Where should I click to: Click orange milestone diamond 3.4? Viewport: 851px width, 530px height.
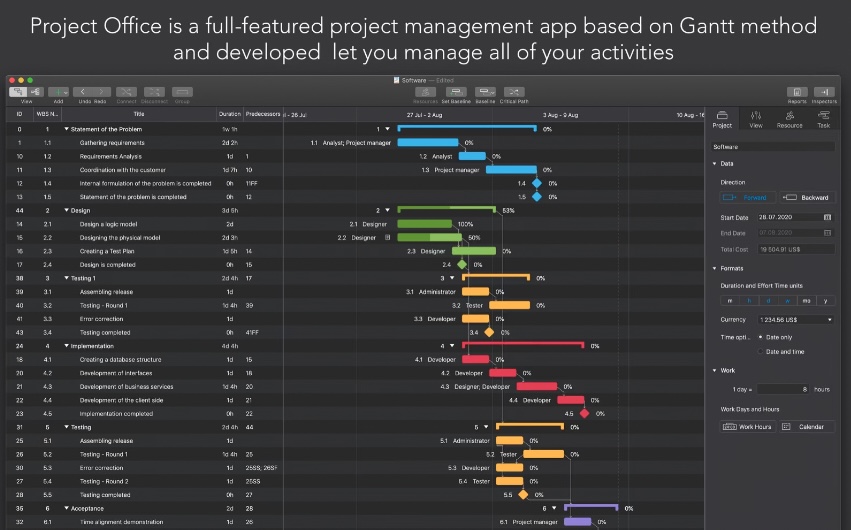click(x=489, y=332)
